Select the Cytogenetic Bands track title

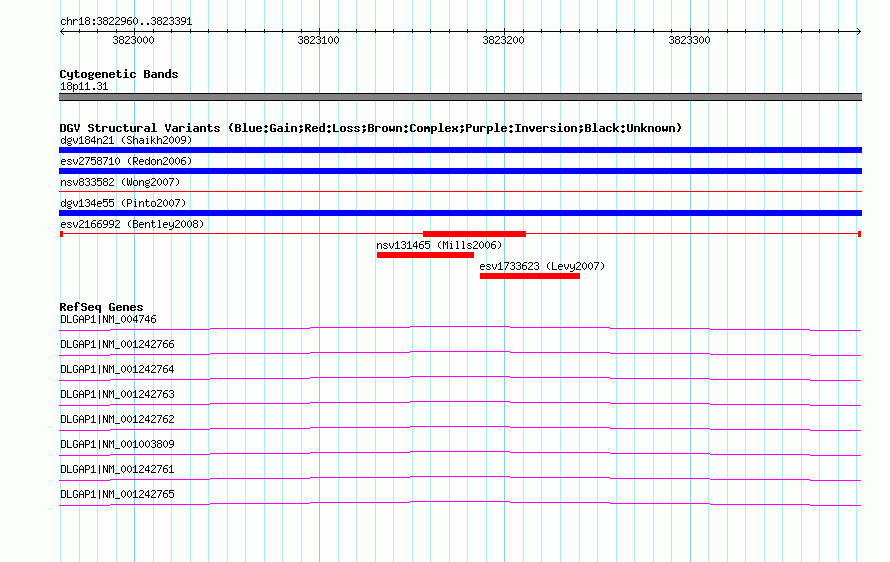click(x=119, y=74)
